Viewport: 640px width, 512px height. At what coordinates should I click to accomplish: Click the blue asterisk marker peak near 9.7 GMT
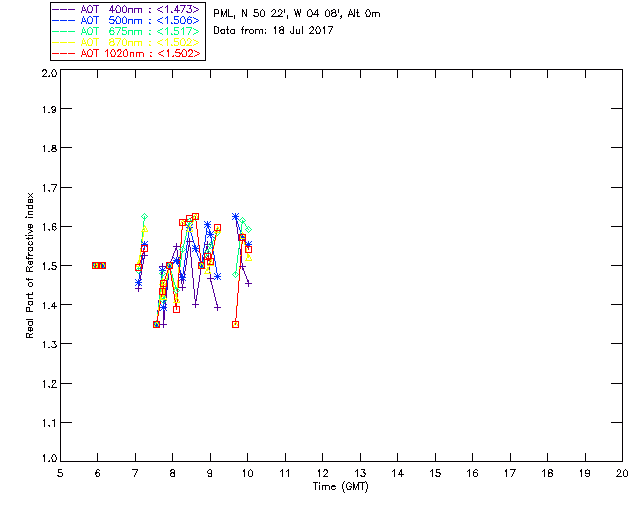point(235,216)
